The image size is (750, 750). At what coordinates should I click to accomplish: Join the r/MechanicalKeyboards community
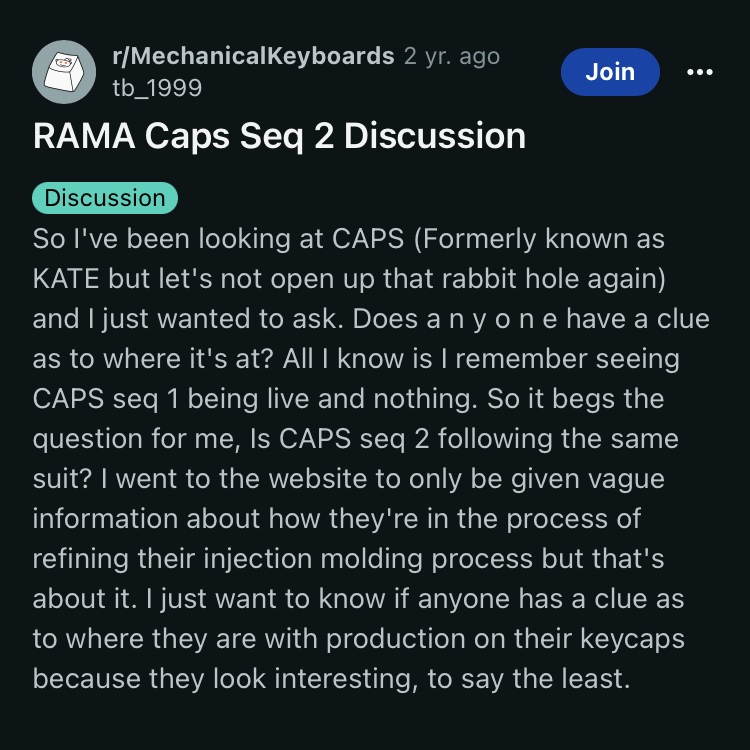610,72
